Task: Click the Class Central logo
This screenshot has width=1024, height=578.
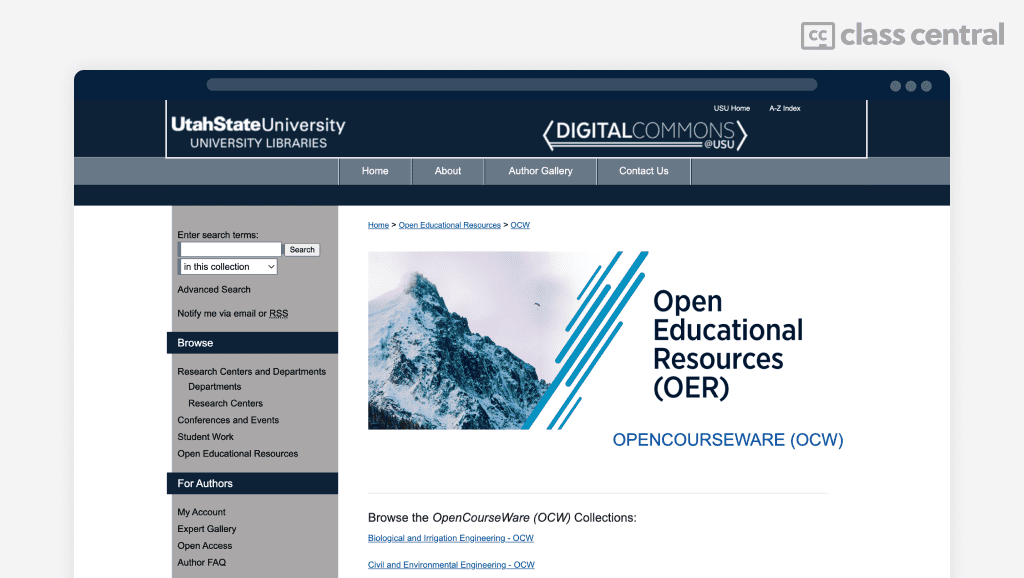Action: pyautogui.click(x=902, y=35)
